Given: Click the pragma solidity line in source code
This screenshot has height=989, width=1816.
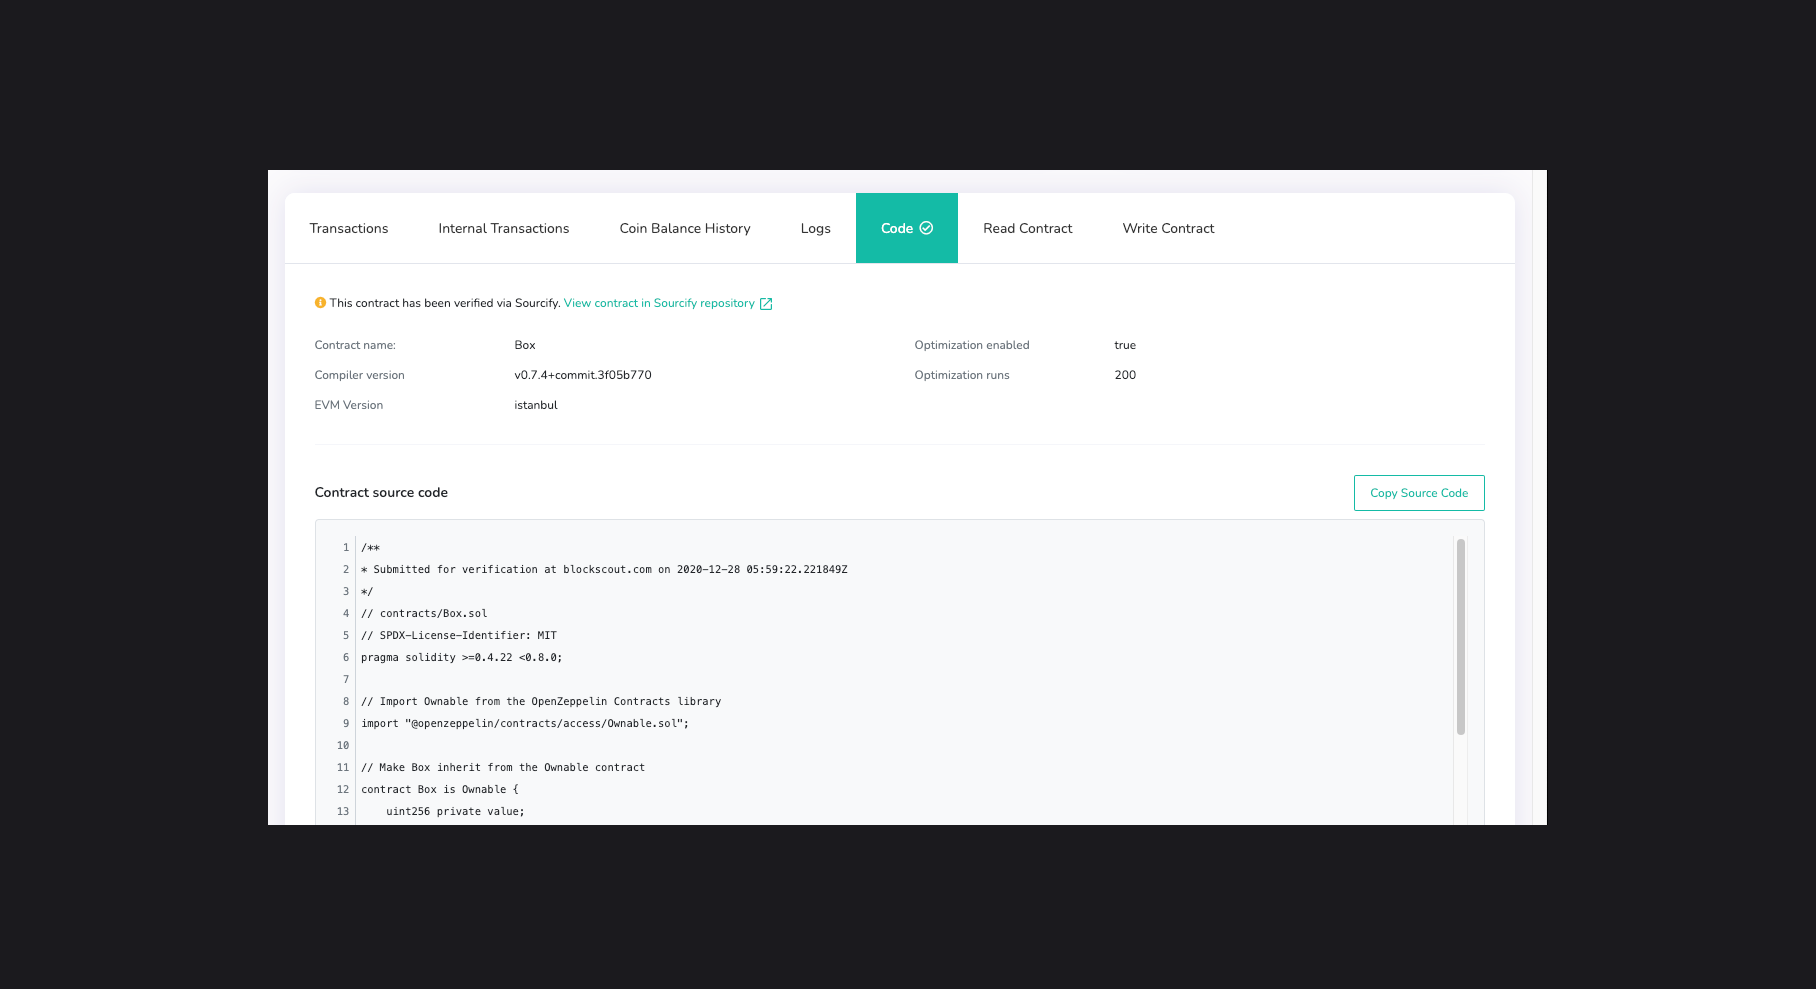Looking at the screenshot, I should (461, 658).
